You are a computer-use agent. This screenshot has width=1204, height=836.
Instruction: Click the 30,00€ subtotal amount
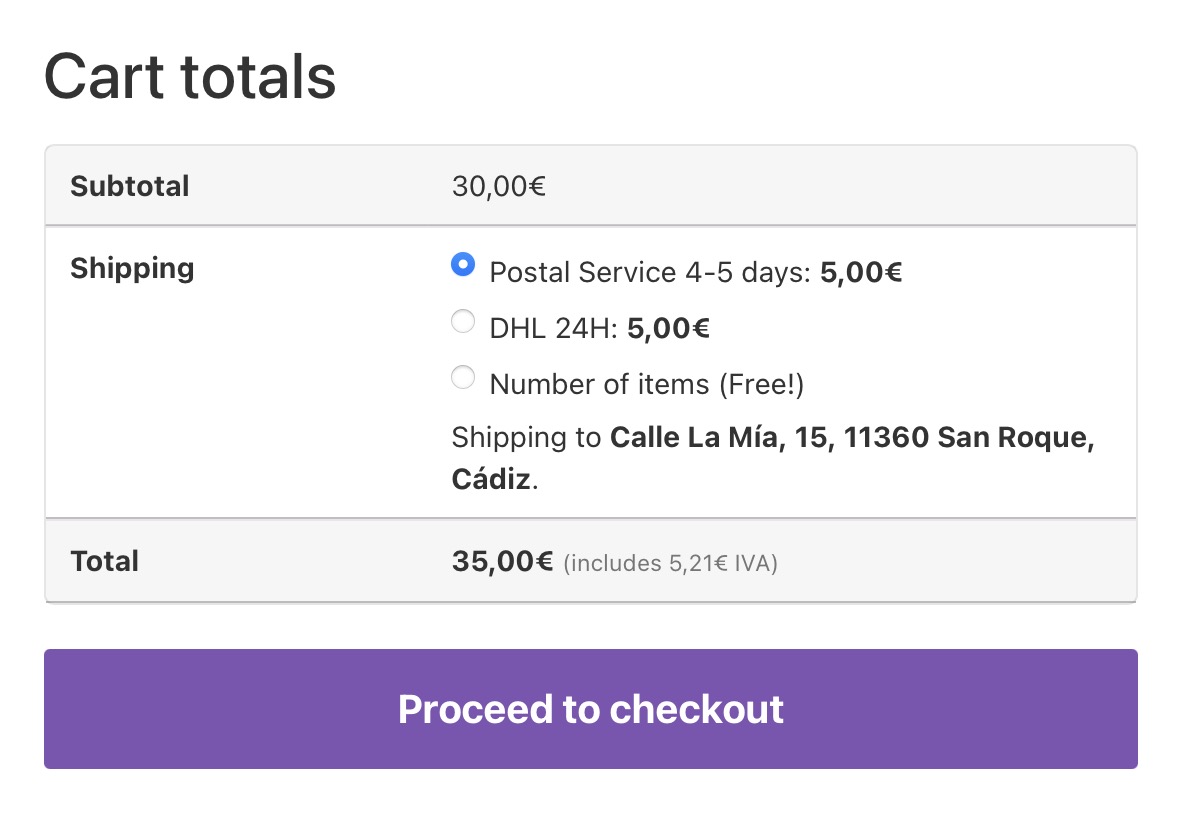498,187
